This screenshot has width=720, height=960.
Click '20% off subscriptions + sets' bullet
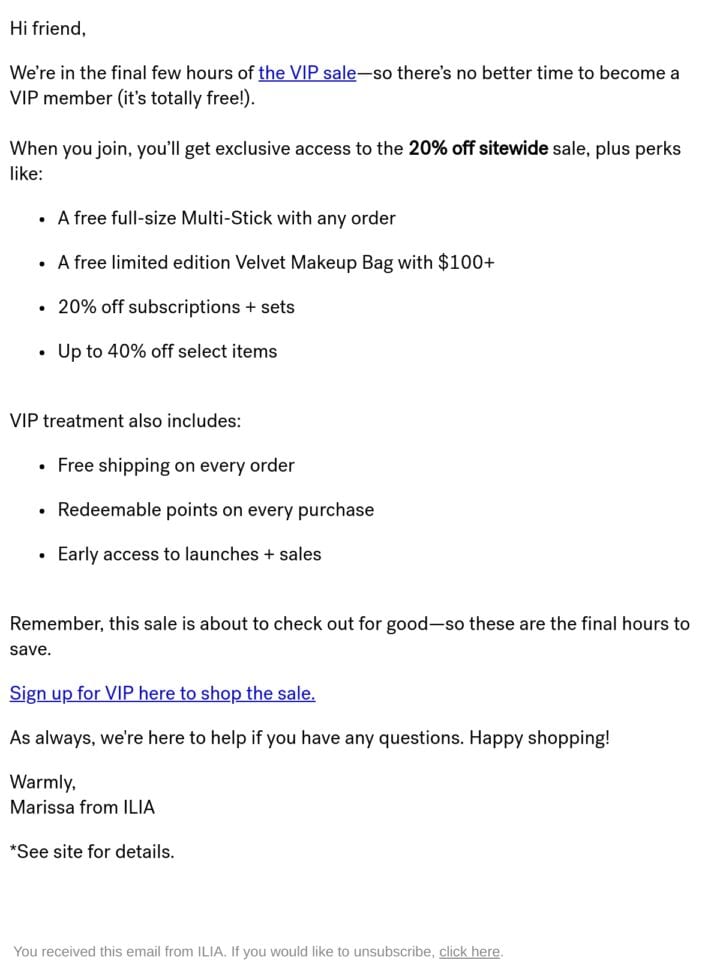176,307
